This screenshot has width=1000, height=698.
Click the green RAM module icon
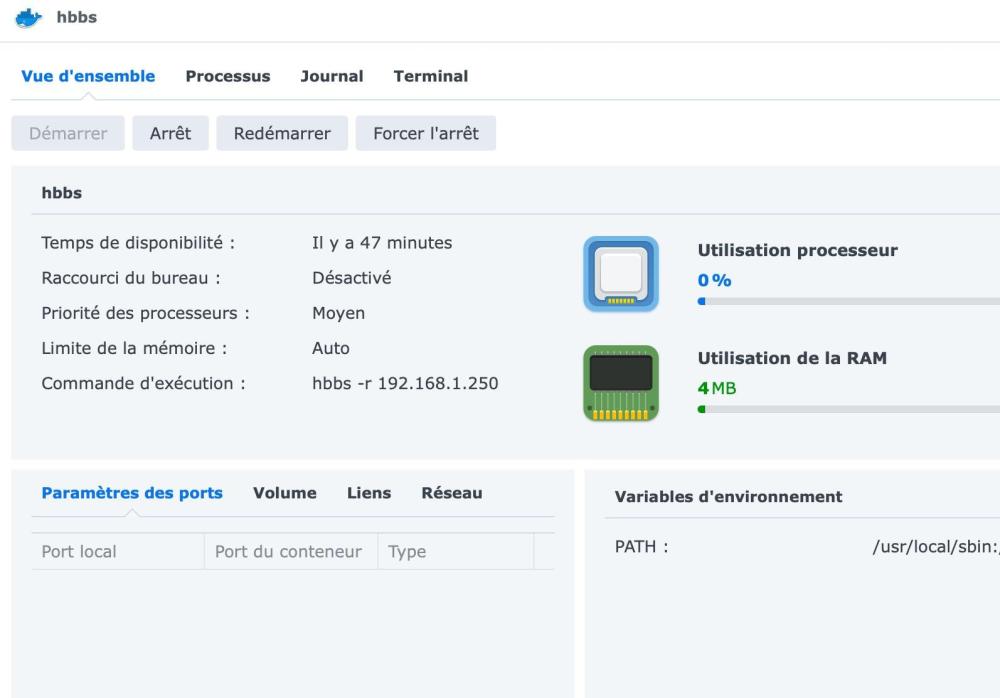click(x=621, y=383)
